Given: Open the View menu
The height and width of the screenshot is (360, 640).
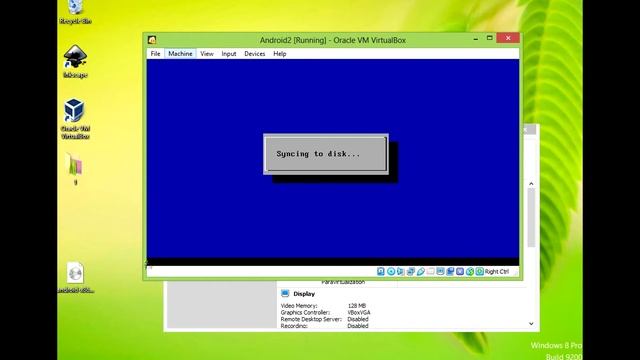Looking at the screenshot, I should point(207,54).
